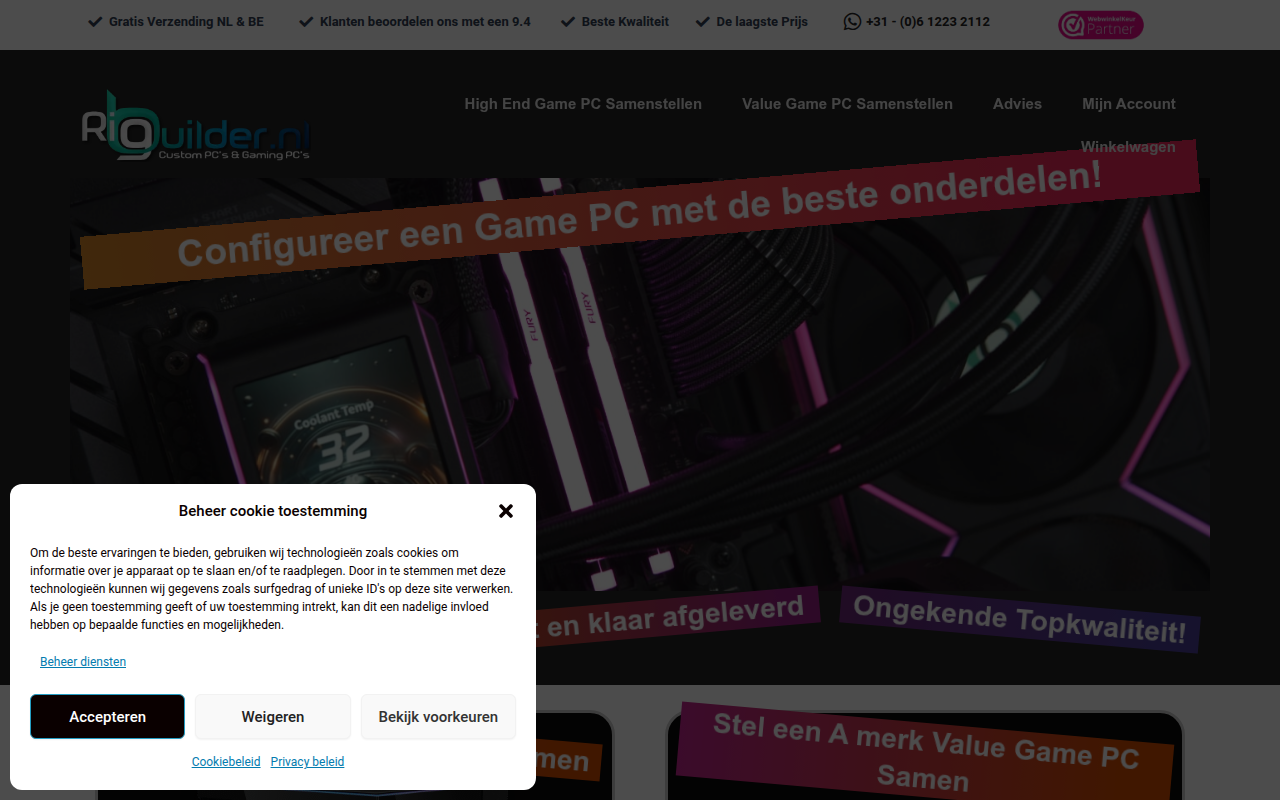Viewport: 1280px width, 800px height.
Task: Click the 'Ongekende Topkwaliteit!' banner
Action: click(1020, 620)
